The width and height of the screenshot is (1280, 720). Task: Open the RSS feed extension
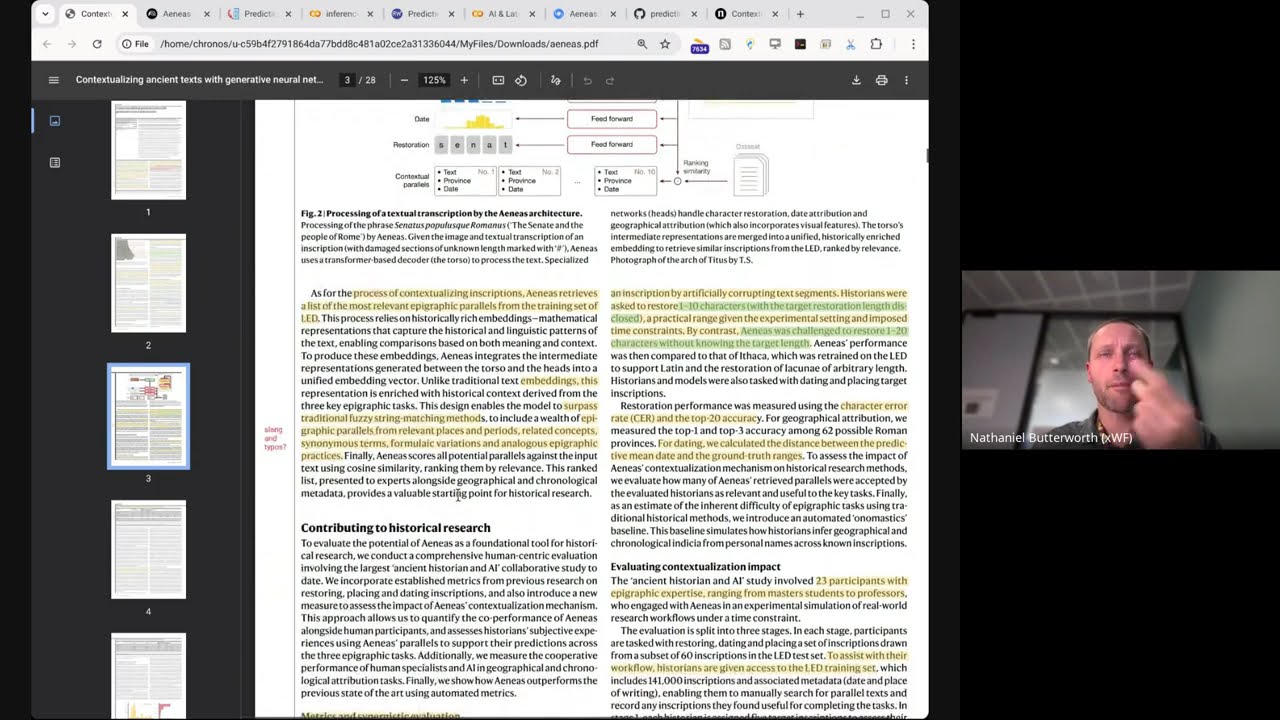pyautogui.click(x=725, y=44)
